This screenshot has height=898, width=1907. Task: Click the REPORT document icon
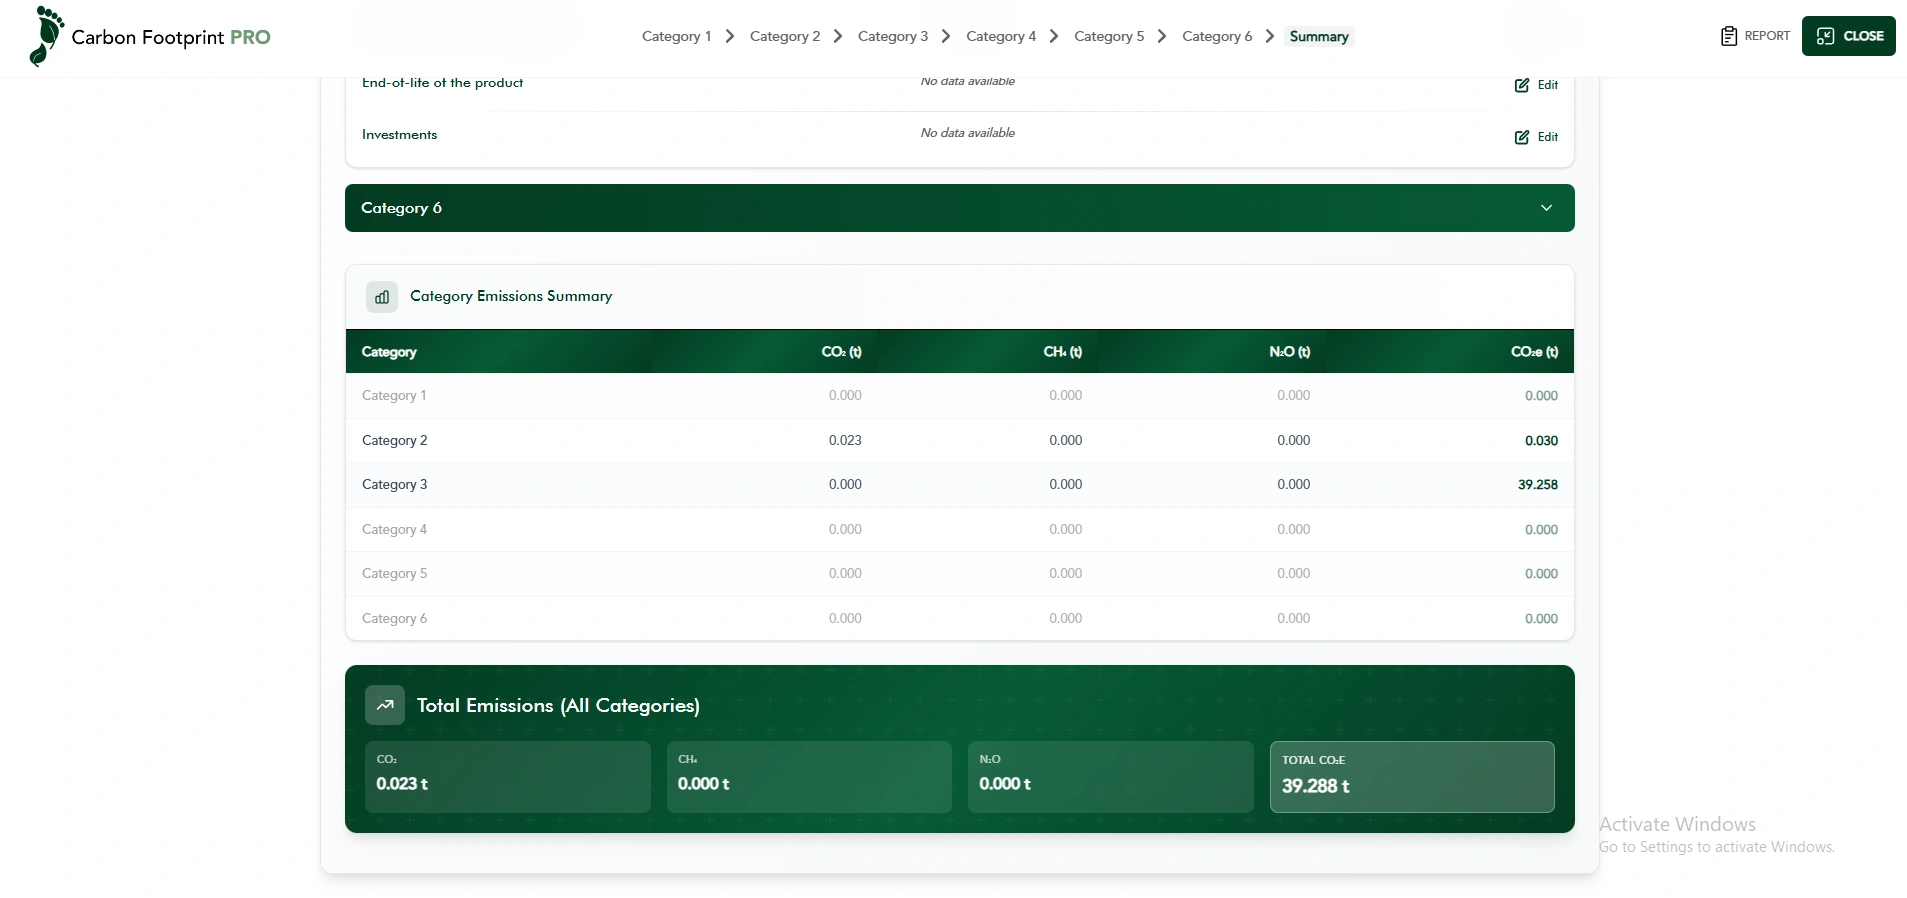tap(1728, 36)
